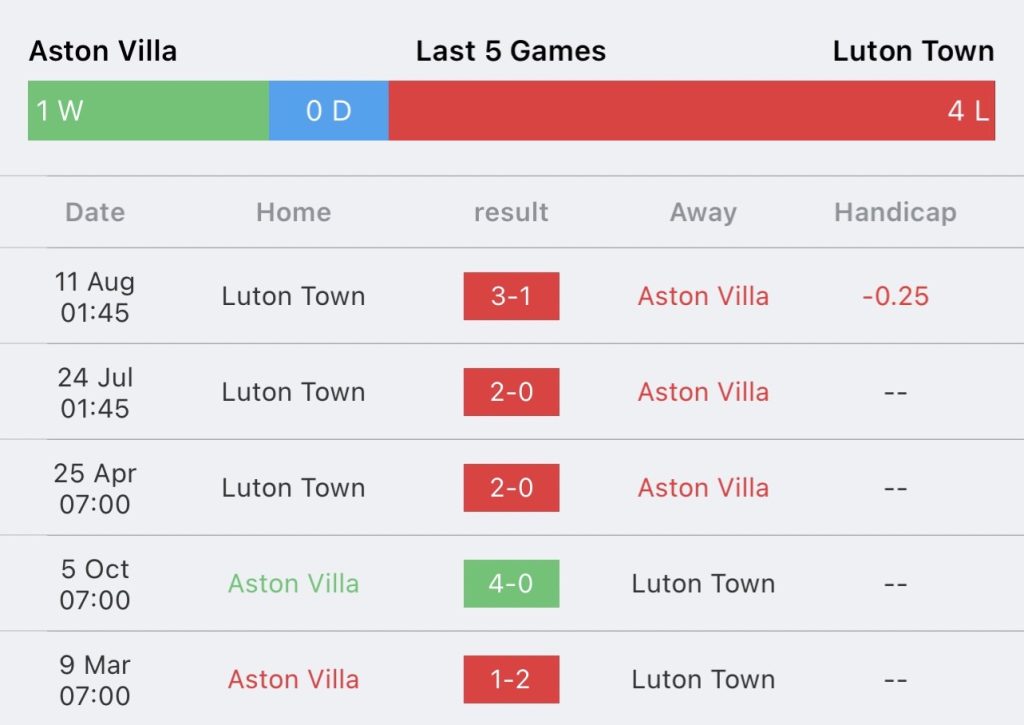Viewport: 1024px width, 725px height.
Task: Click the blue 0 D bar segment
Action: 328,110
